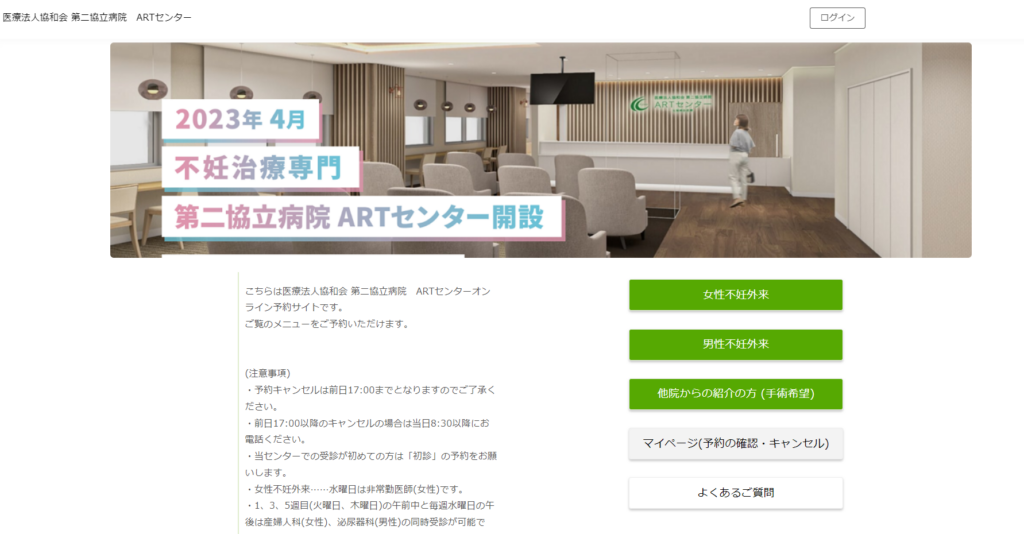Open マイページ (予約の確認・キャンセル)
Viewport: 1024px width, 534px height.
735,443
